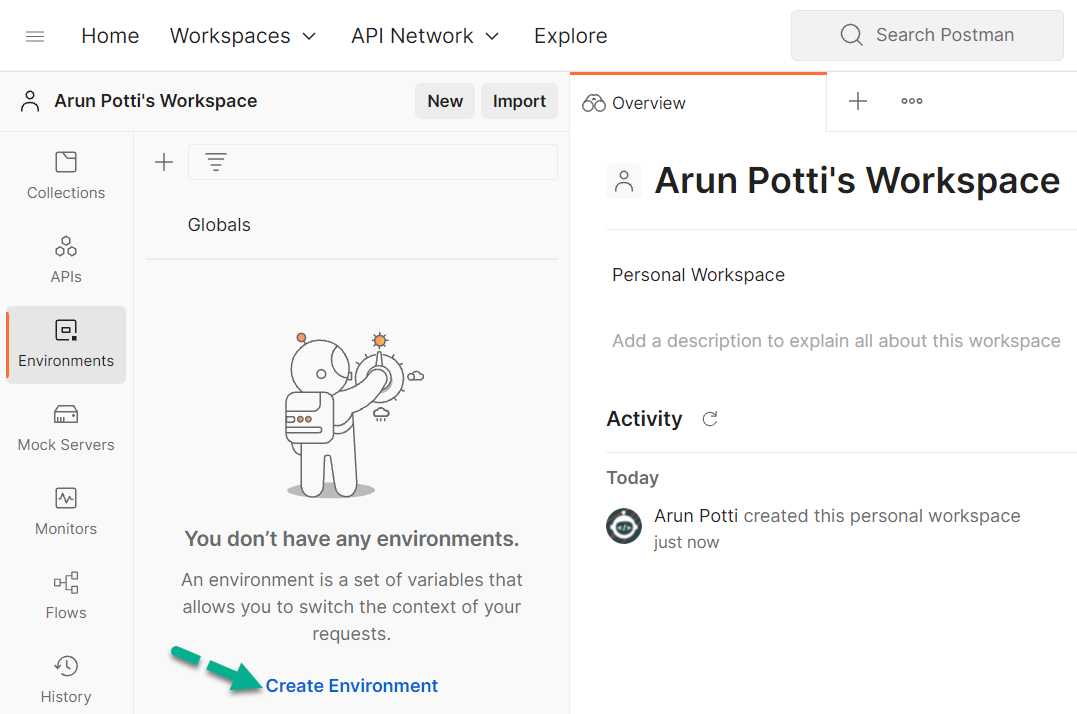Image resolution: width=1077 pixels, height=714 pixels.
Task: Open the Environments panel
Action: point(65,344)
